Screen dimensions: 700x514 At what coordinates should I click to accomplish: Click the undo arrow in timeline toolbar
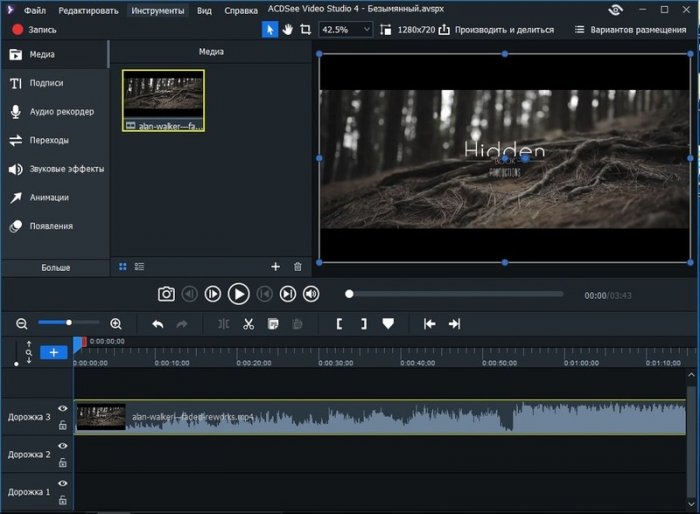(157, 324)
